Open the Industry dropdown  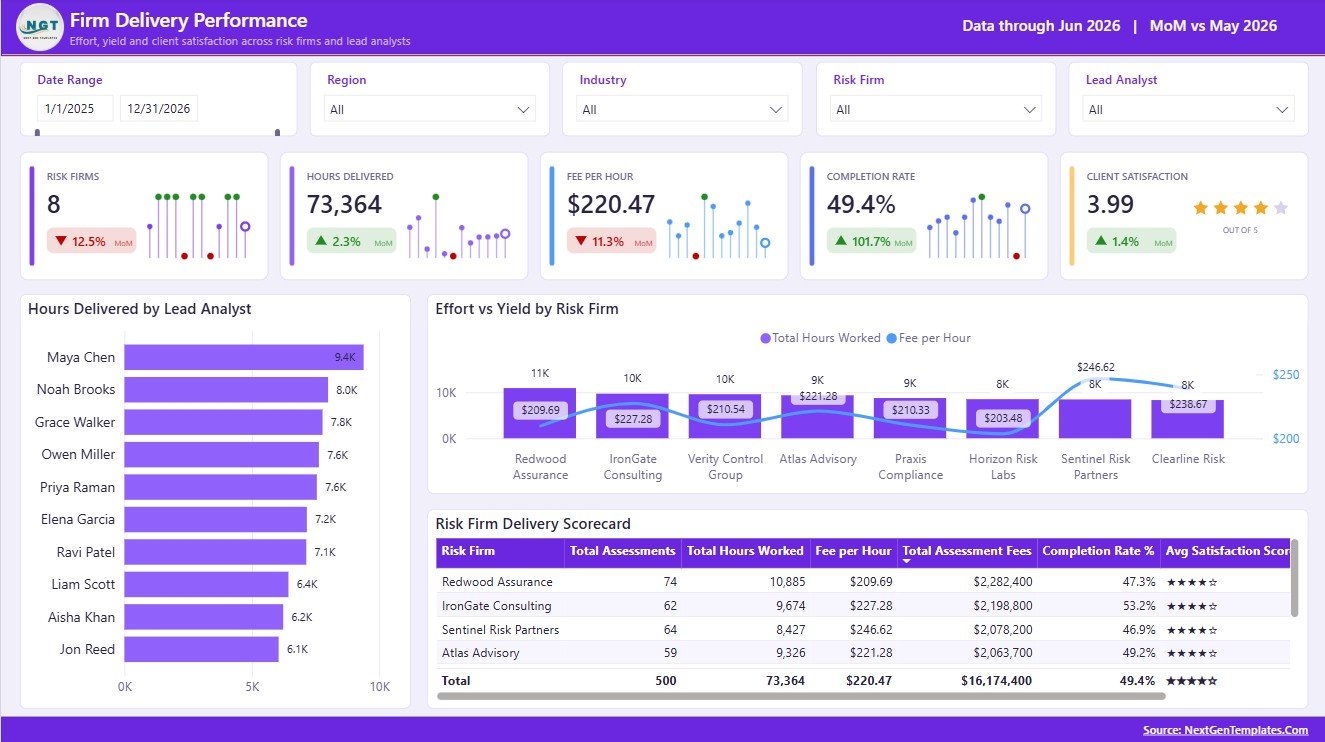[x=683, y=109]
